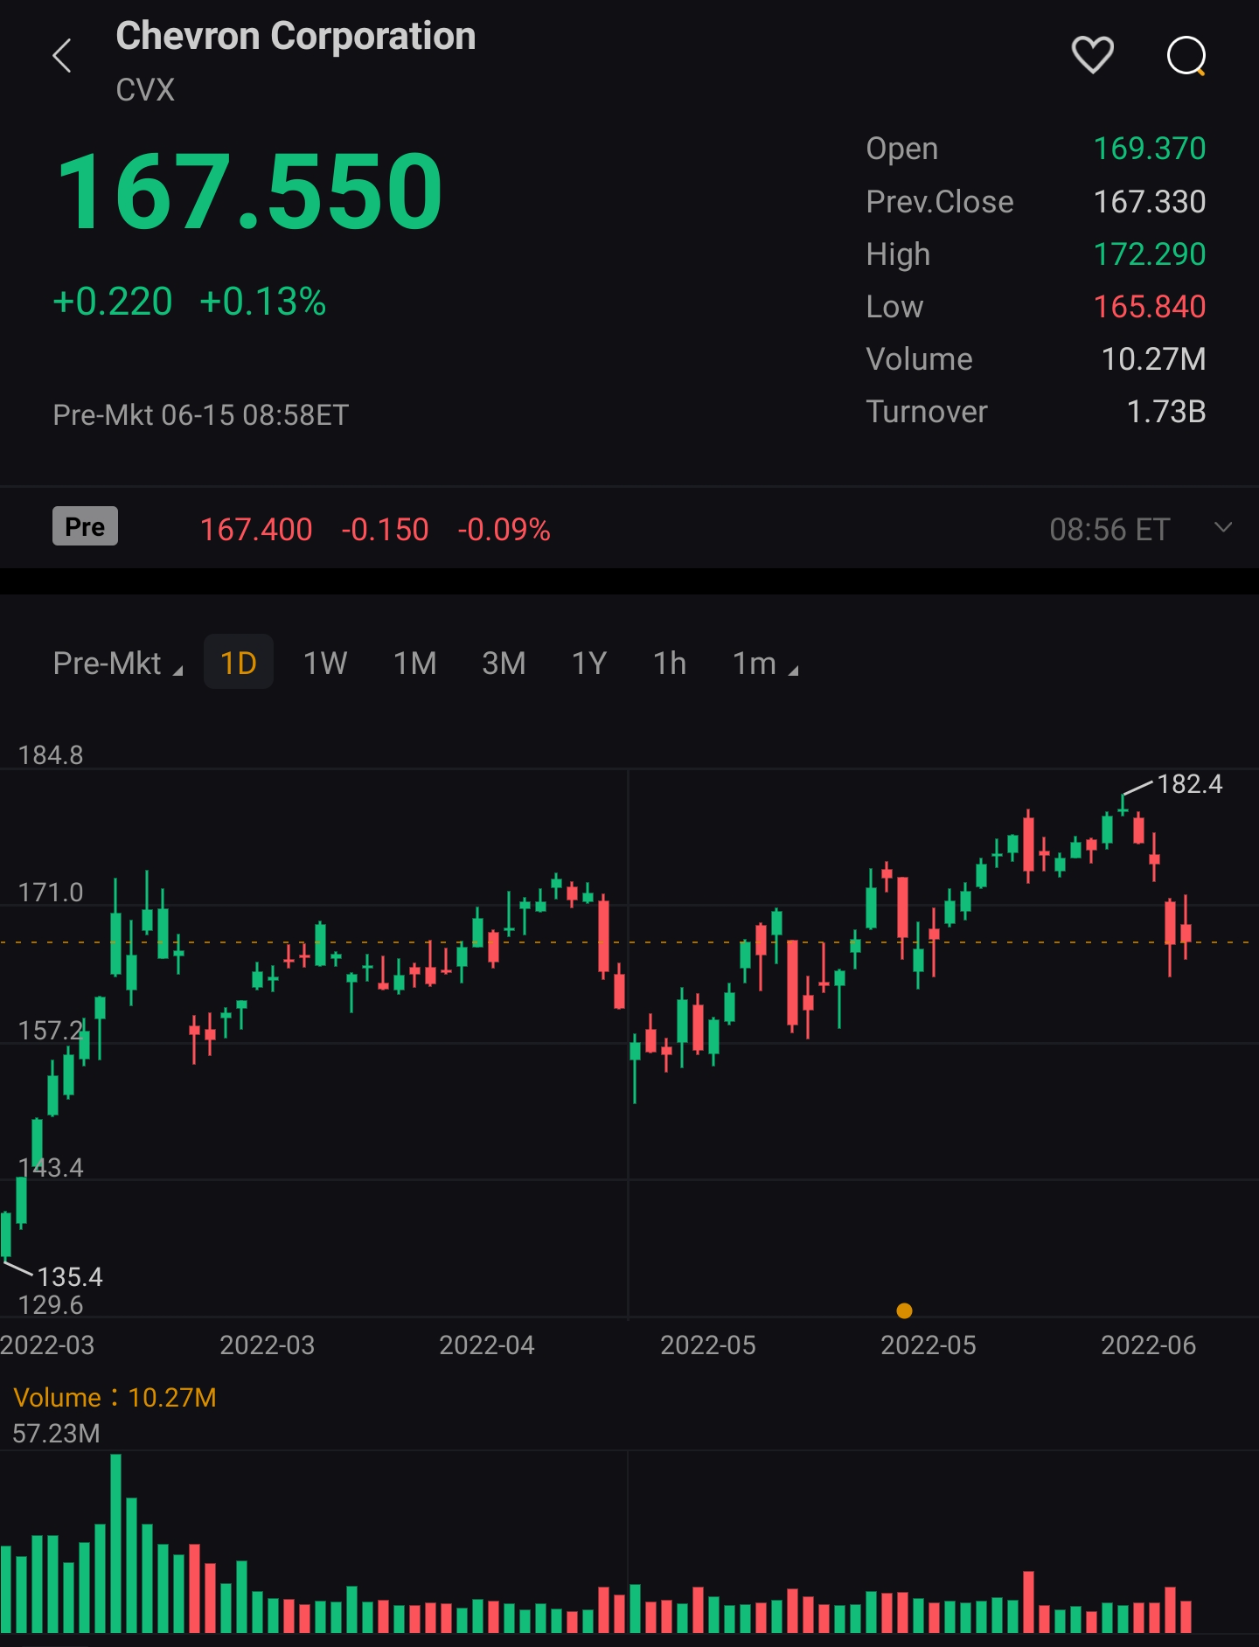1259x1647 pixels.
Task: Expand the pre-market quote row chevron
Action: point(1223,527)
